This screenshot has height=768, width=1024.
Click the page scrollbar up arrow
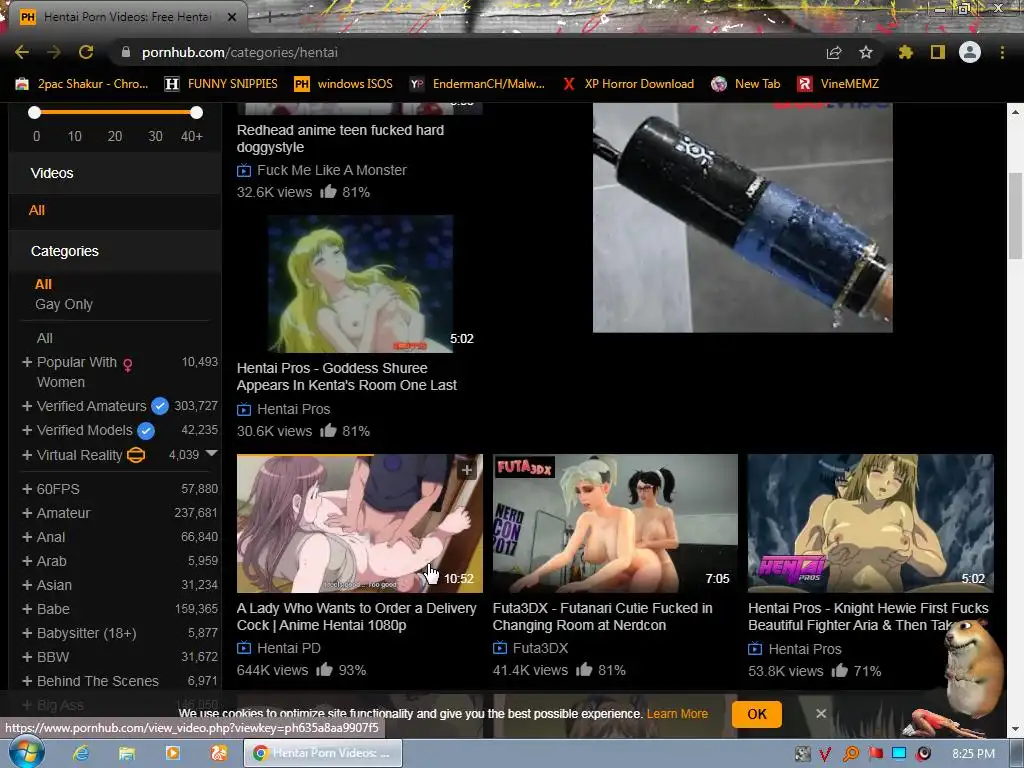(1016, 112)
